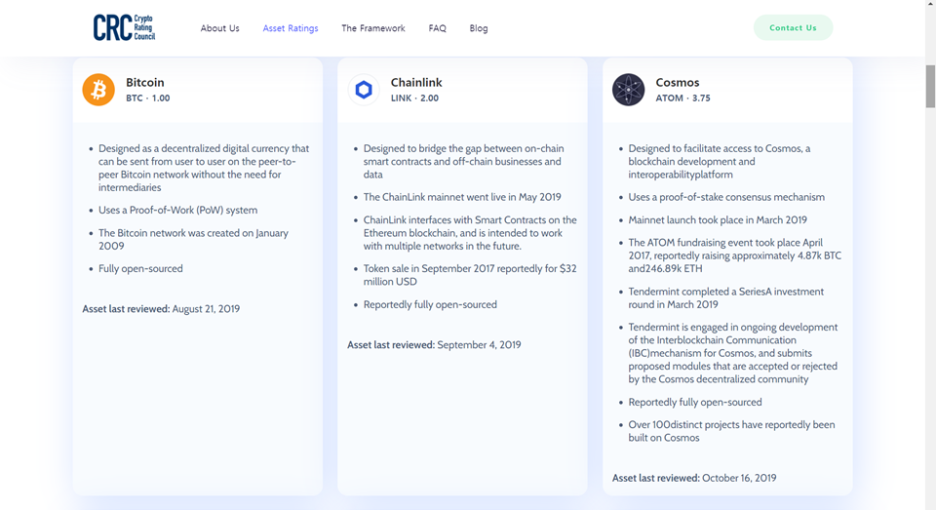Image resolution: width=936 pixels, height=510 pixels.
Task: Open the Blog nav link
Action: (x=478, y=28)
